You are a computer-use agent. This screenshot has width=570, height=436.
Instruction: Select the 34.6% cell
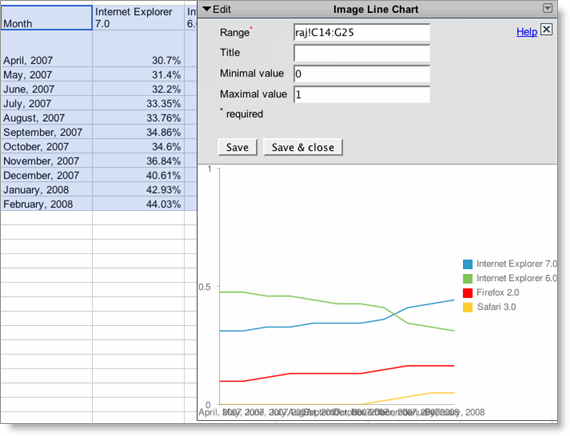coord(139,147)
